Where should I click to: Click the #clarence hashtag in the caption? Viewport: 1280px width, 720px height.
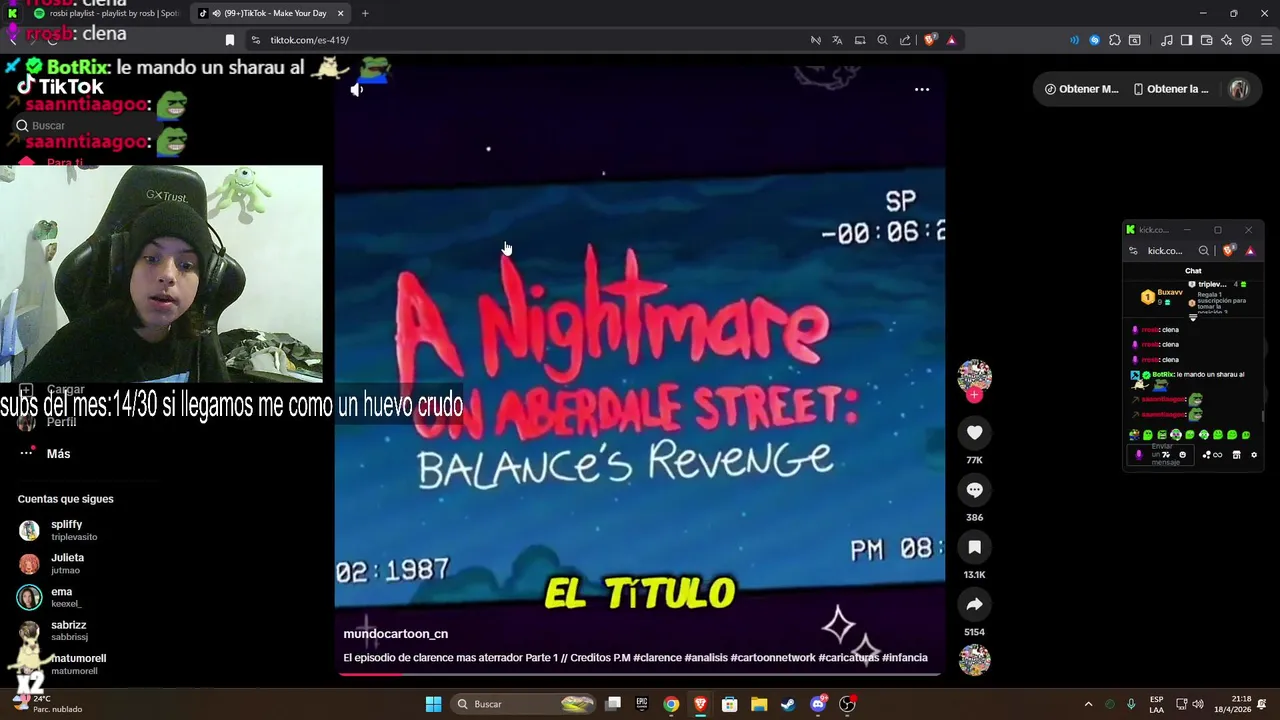coord(657,658)
